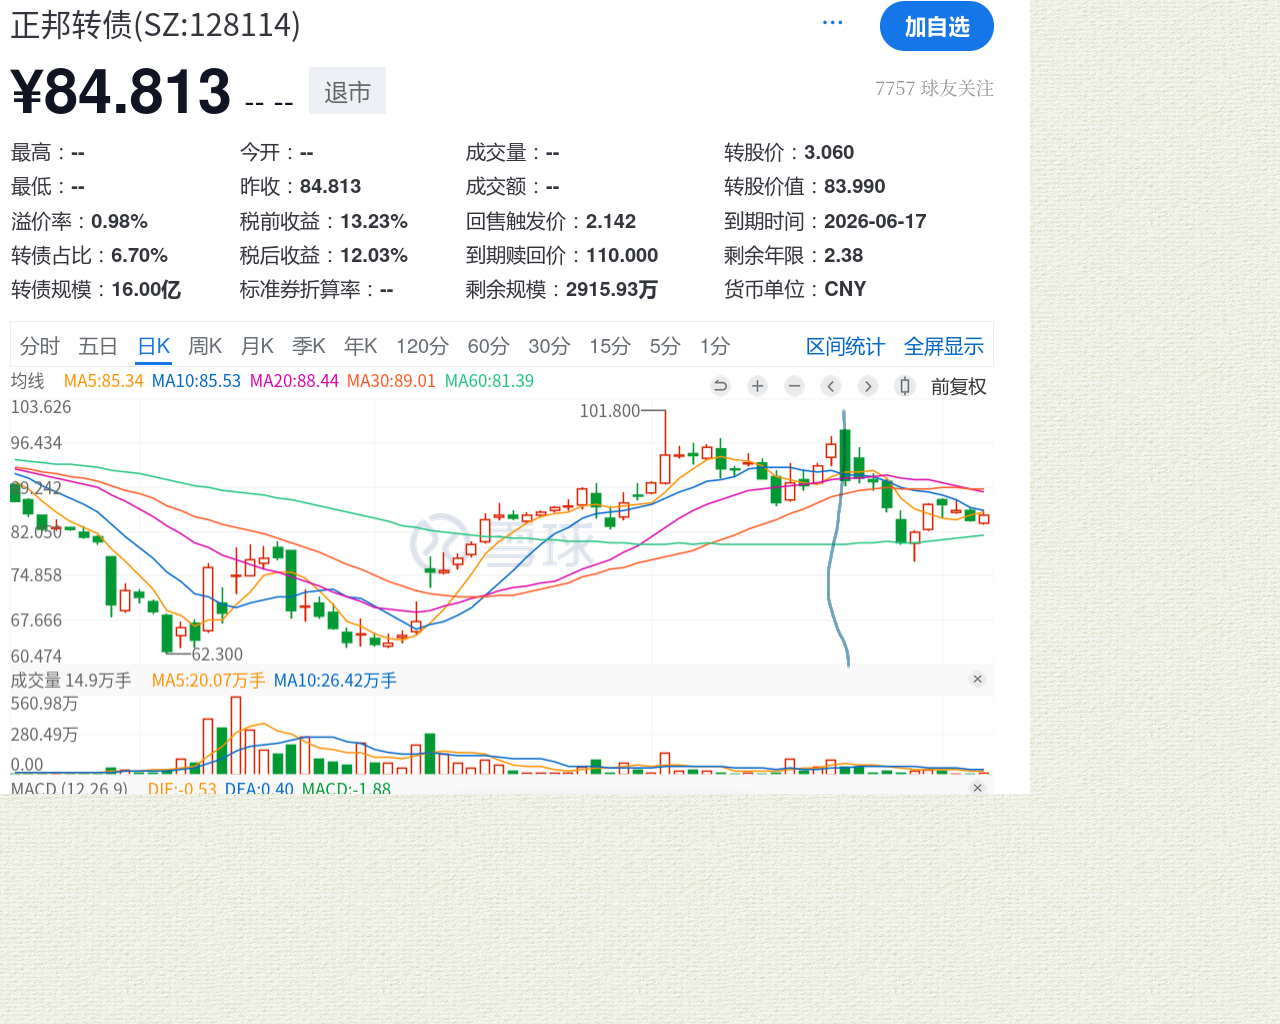Open 全屏显示 fullscreen view
Viewport: 1280px width, 1024px height.
point(944,346)
